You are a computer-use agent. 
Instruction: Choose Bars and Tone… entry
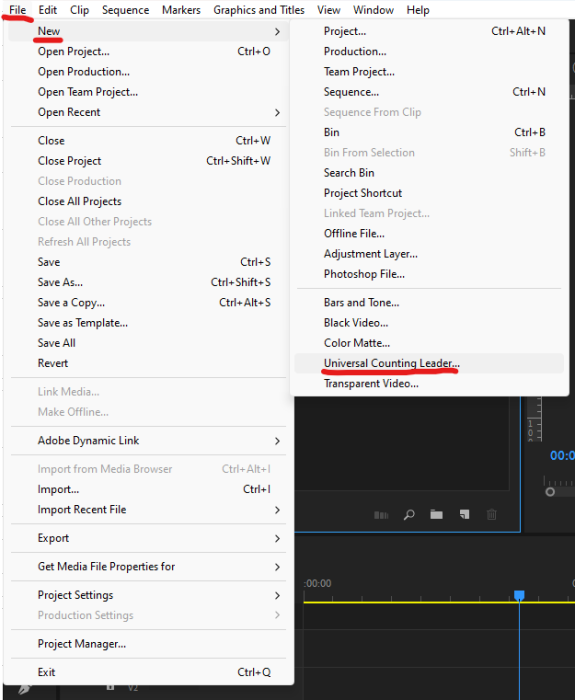pos(429,303)
